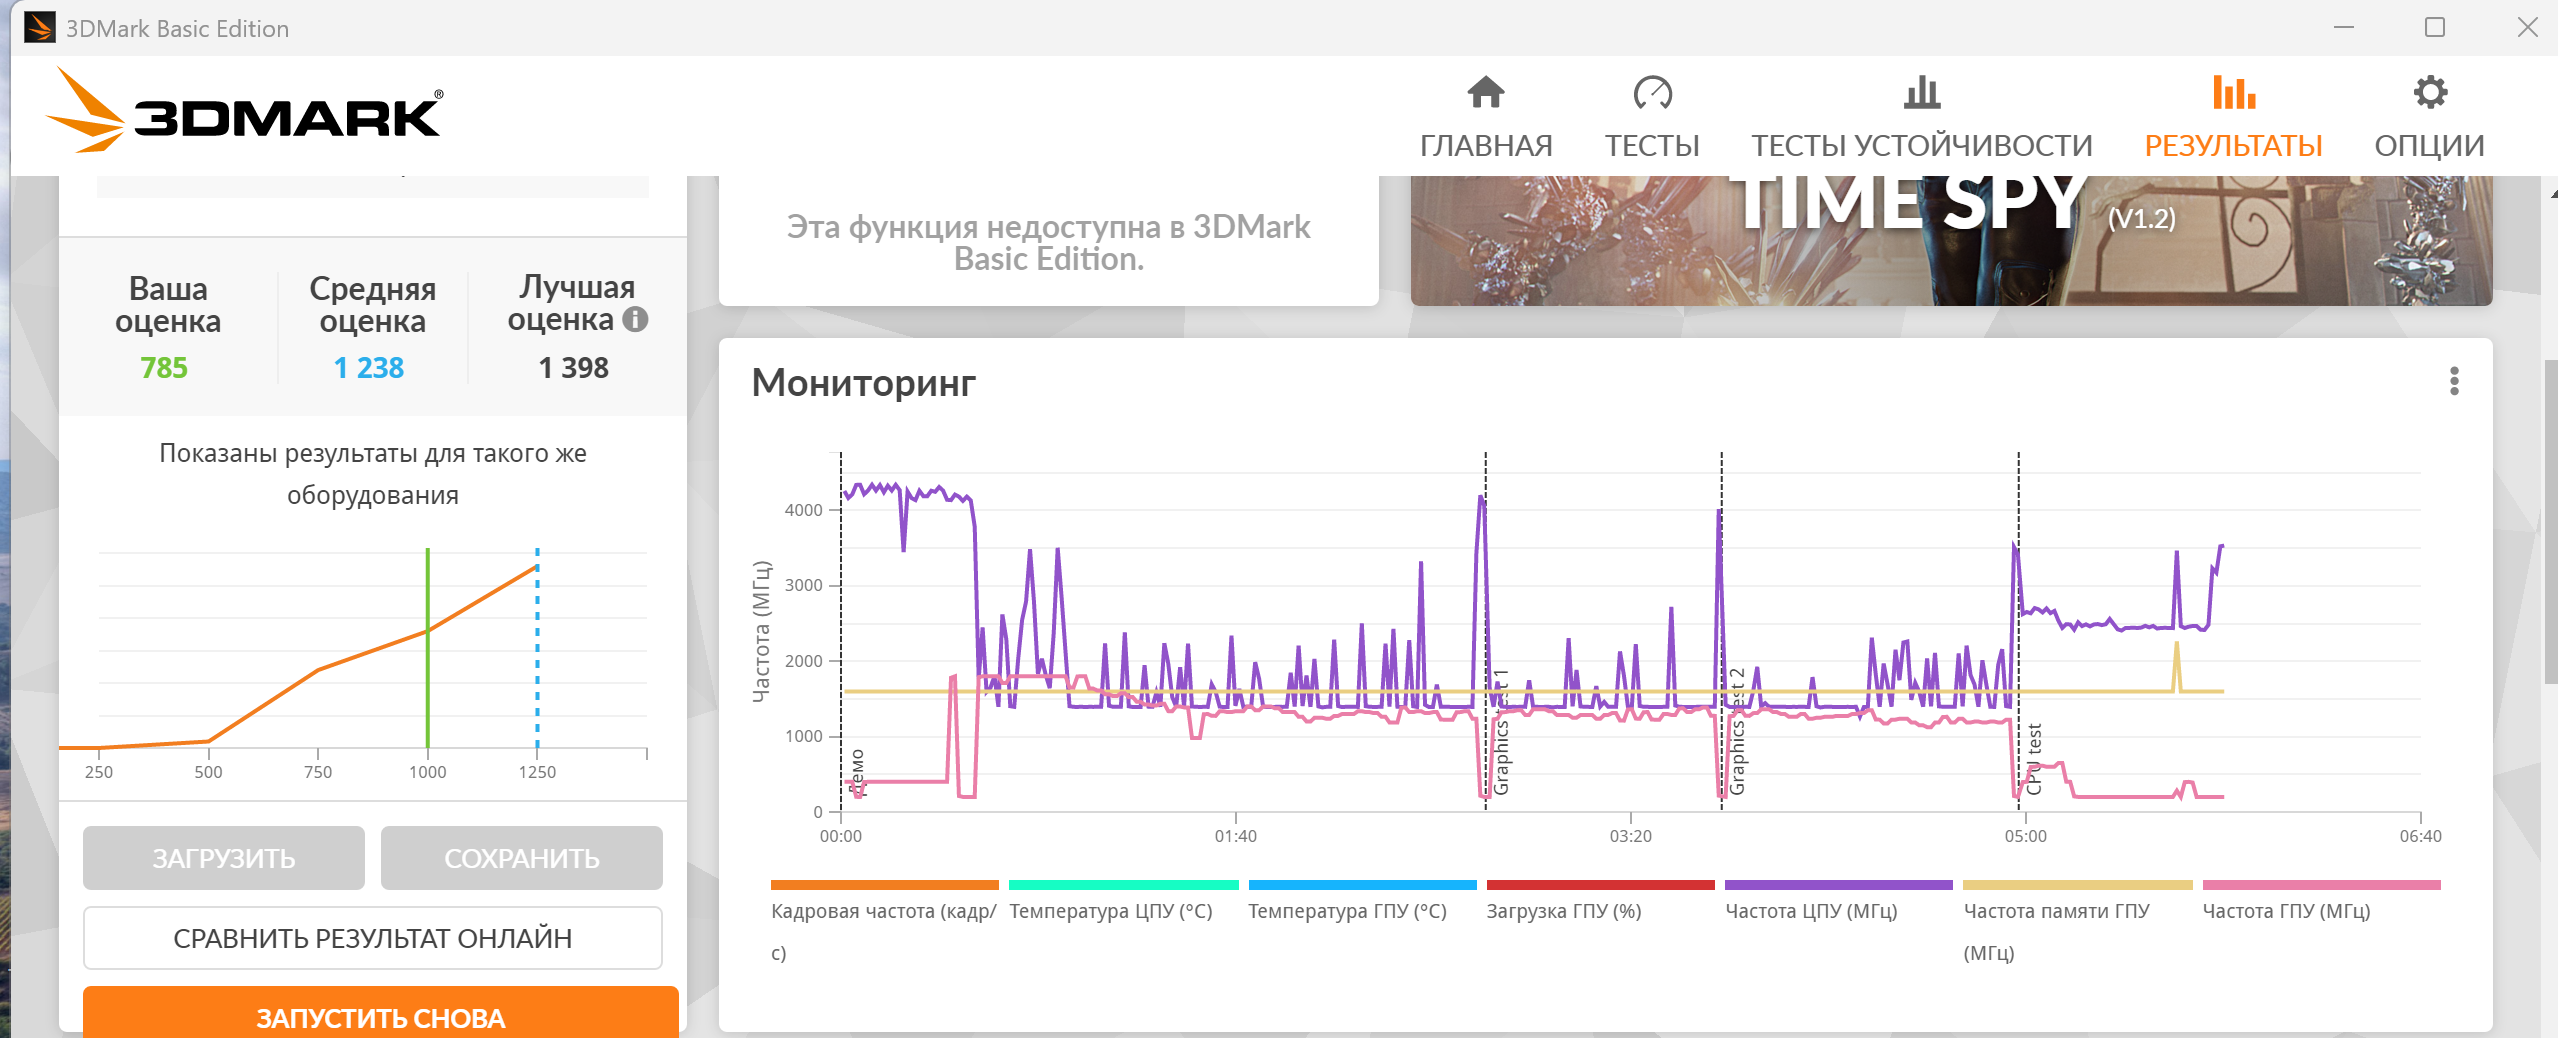Click the 1000 score axis label
Viewport: 2558px width, 1038px height.
coord(428,772)
